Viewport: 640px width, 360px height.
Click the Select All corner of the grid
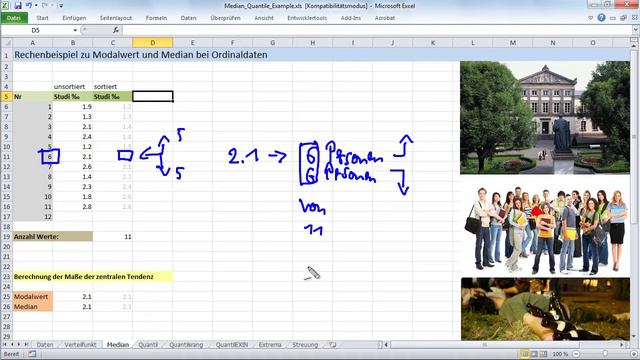coord(7,42)
